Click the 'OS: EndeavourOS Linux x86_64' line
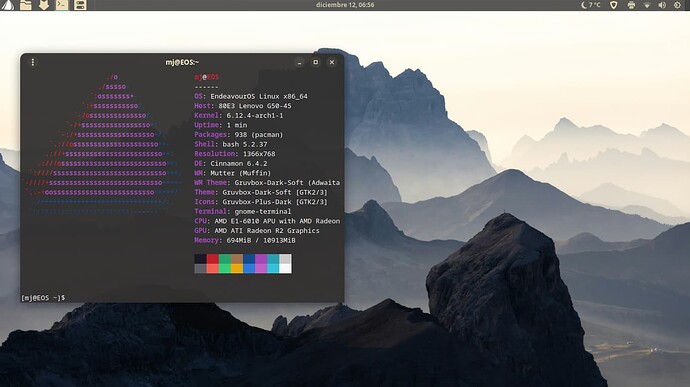 (251, 96)
